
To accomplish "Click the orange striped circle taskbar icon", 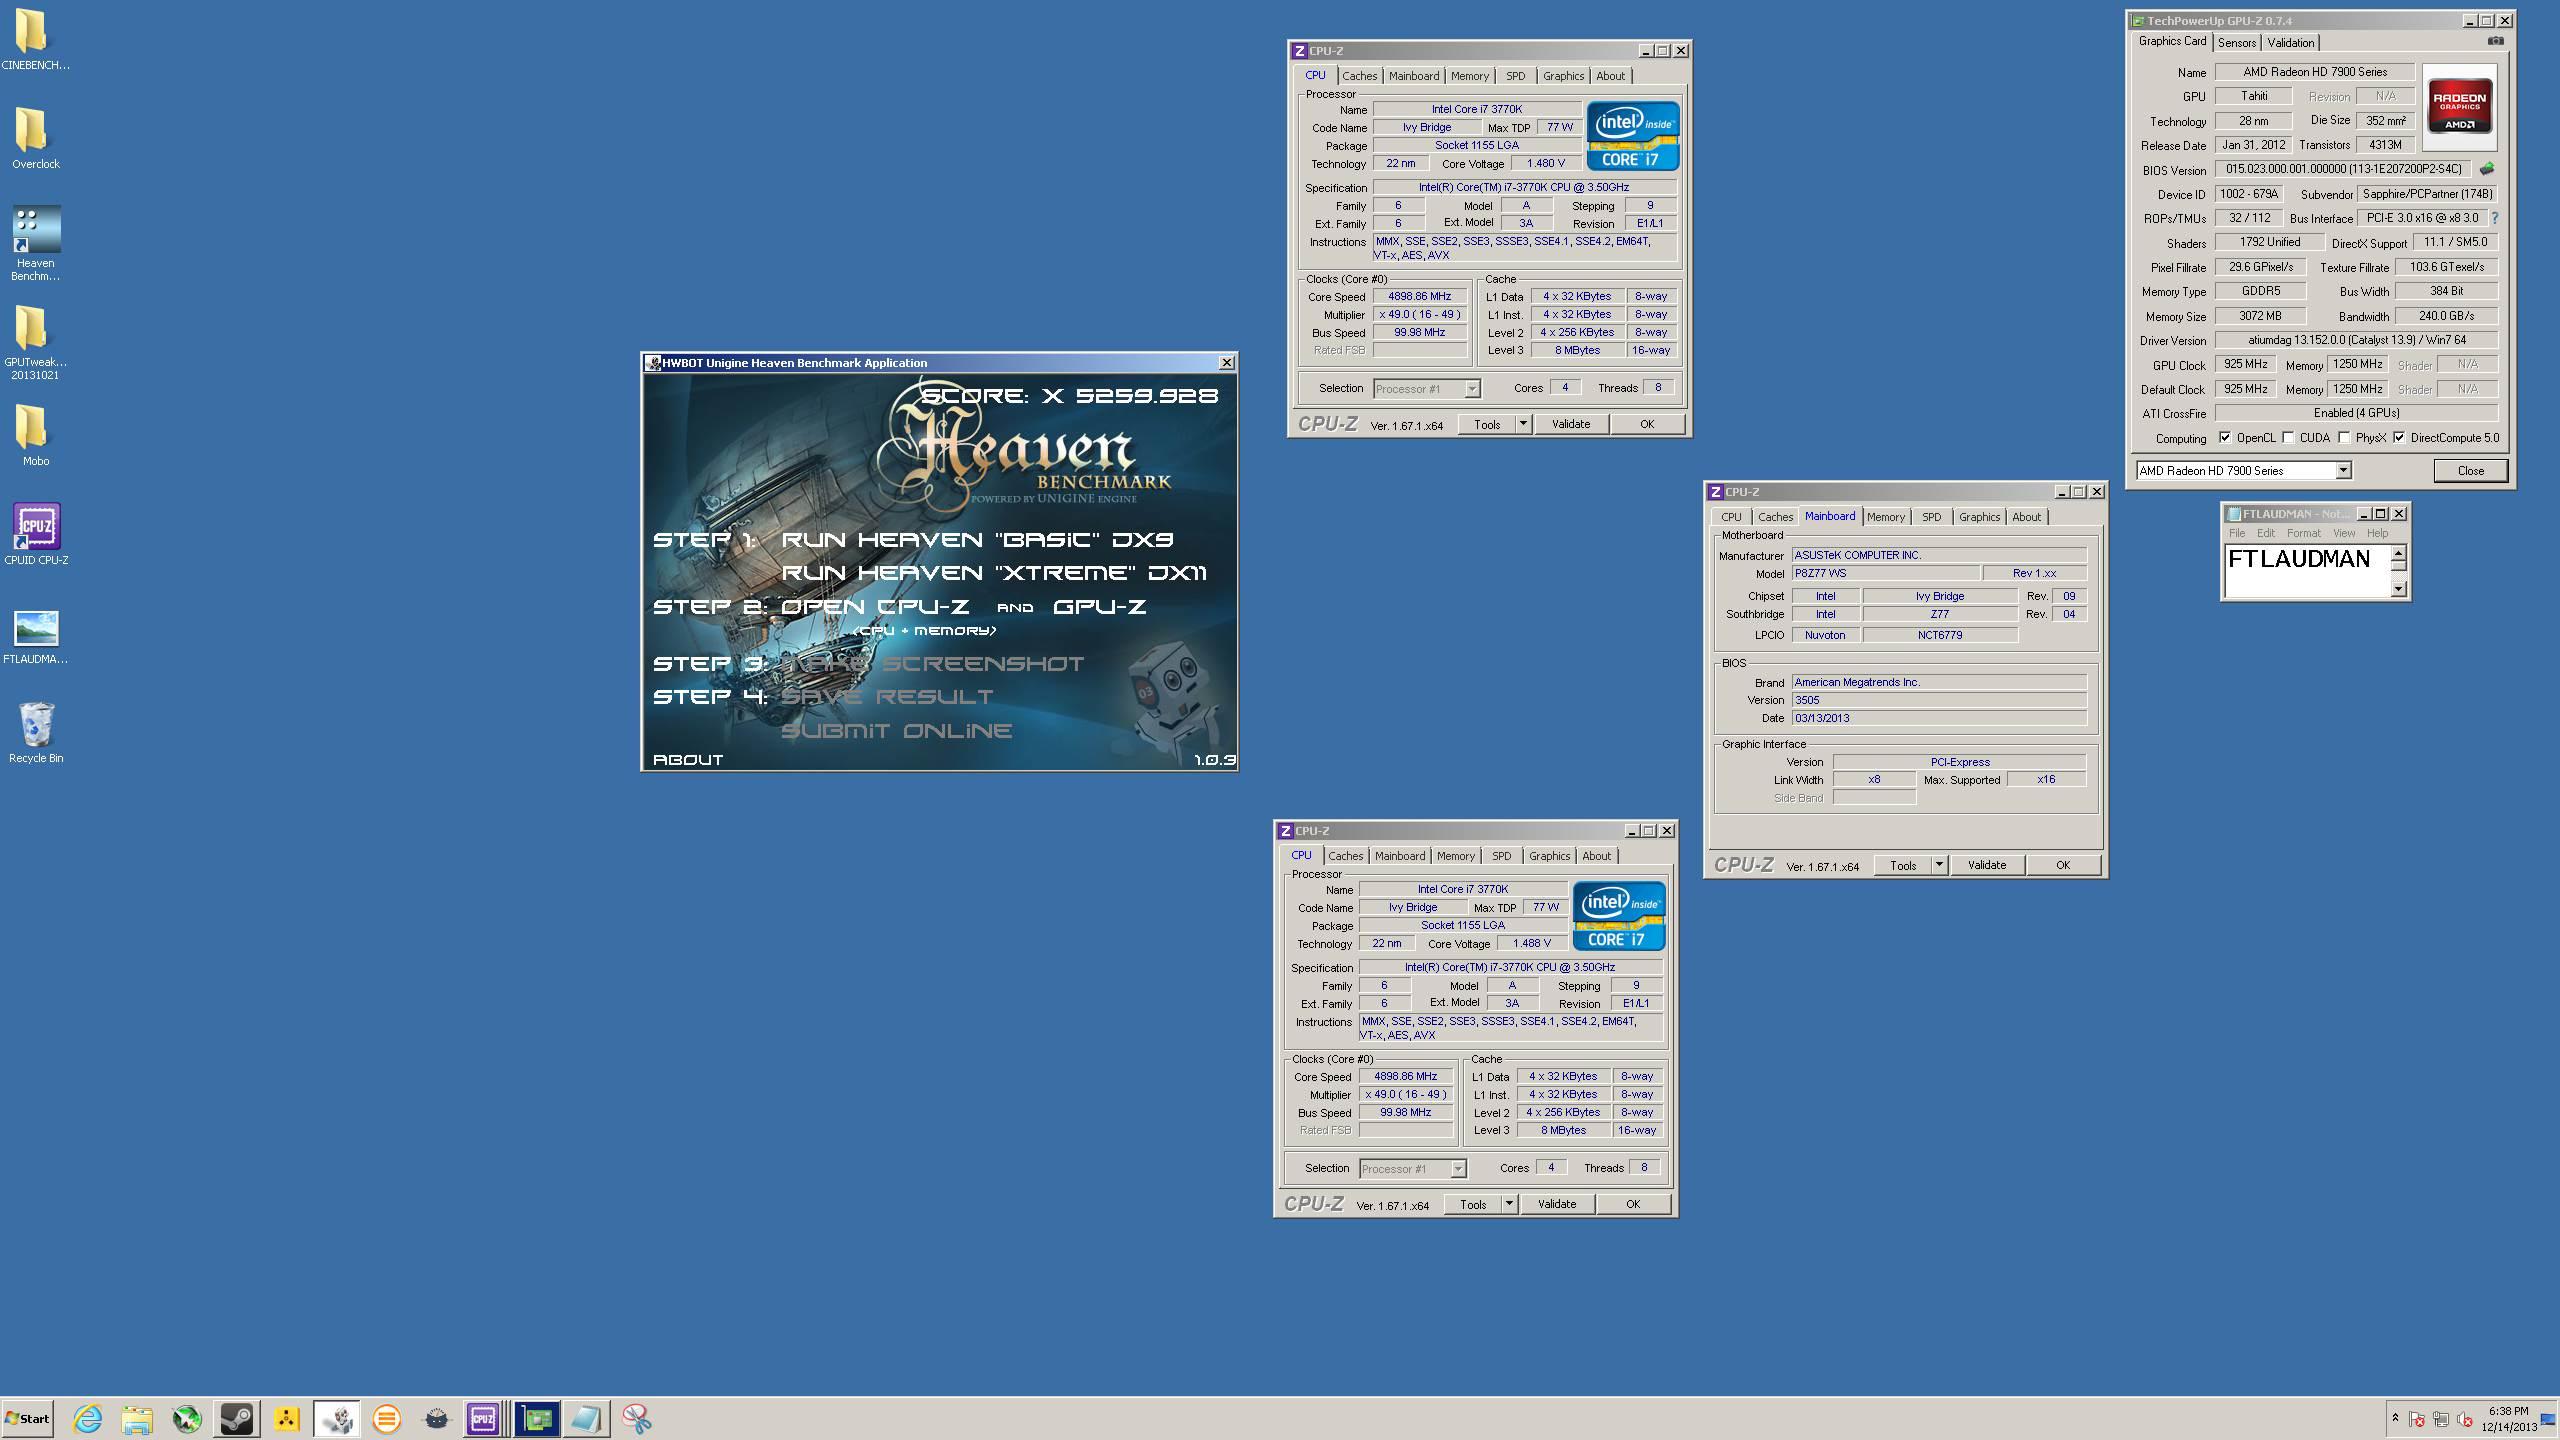I will (387, 1418).
